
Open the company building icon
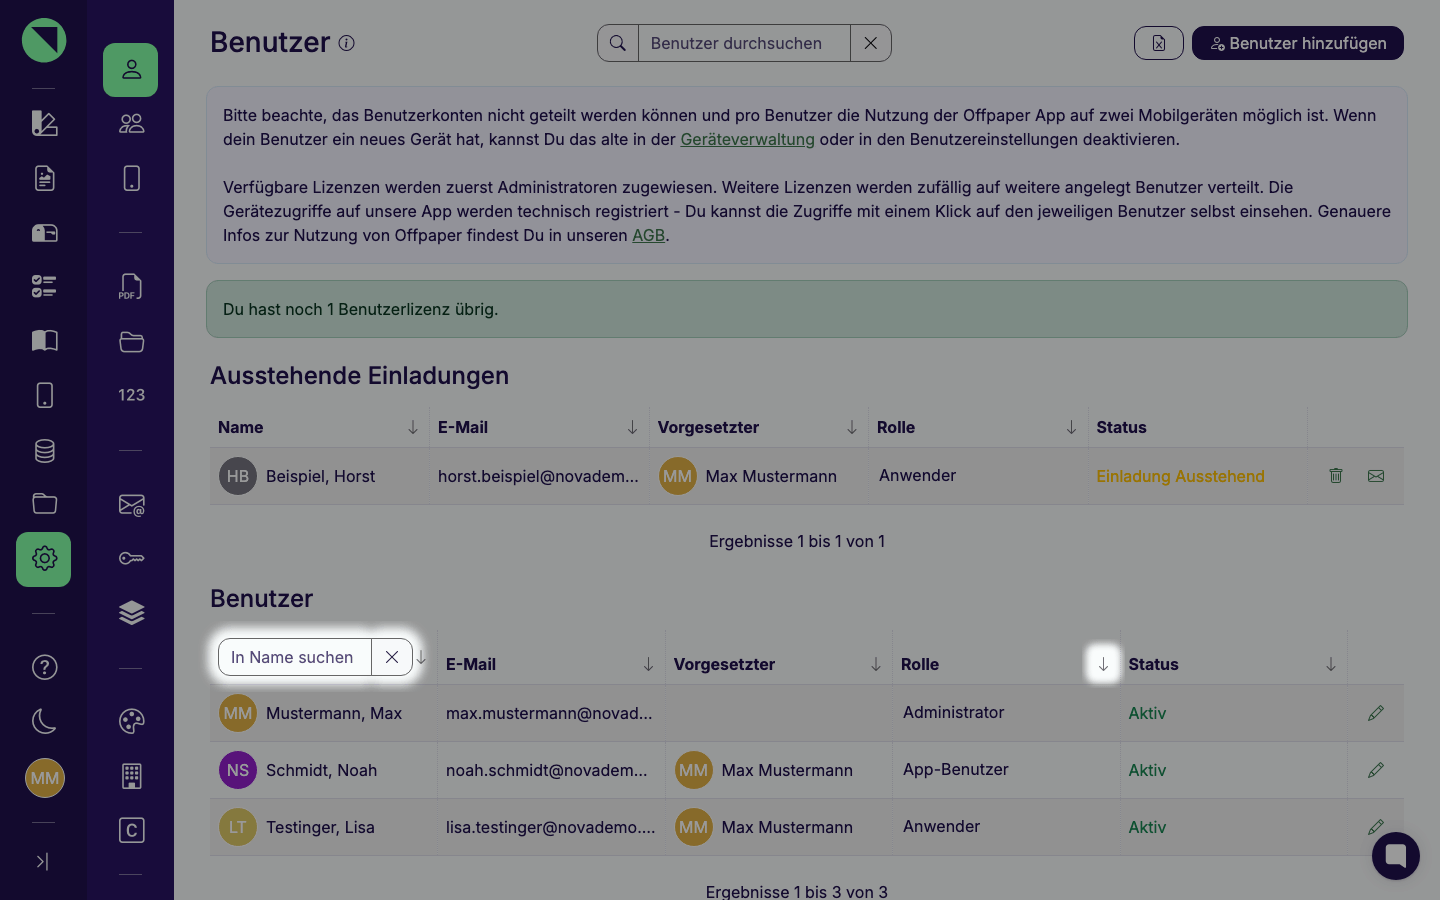131,776
